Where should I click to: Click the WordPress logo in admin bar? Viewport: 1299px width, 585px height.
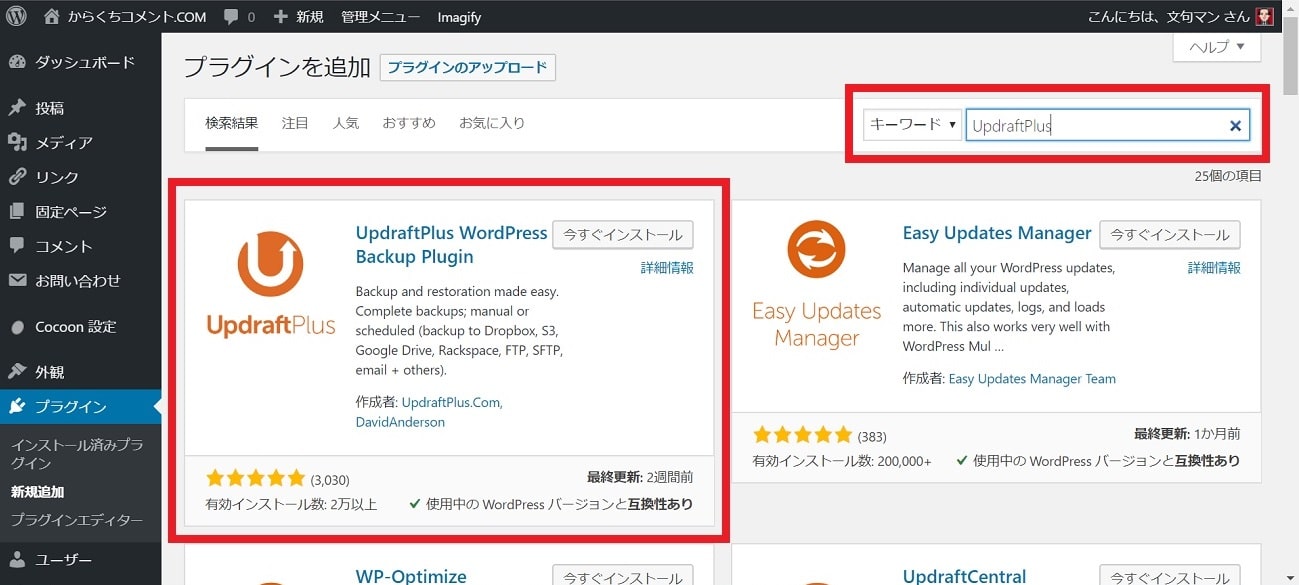[16, 16]
